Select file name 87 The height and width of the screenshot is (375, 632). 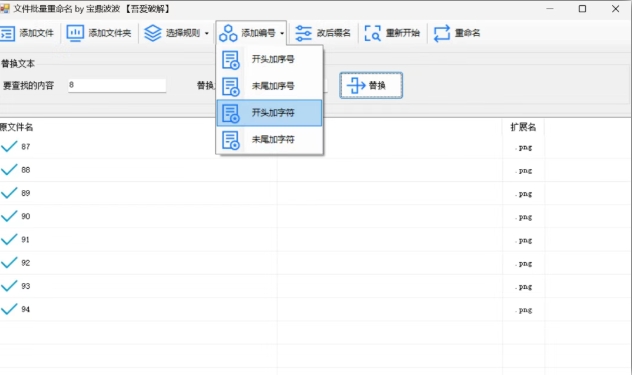(x=26, y=147)
